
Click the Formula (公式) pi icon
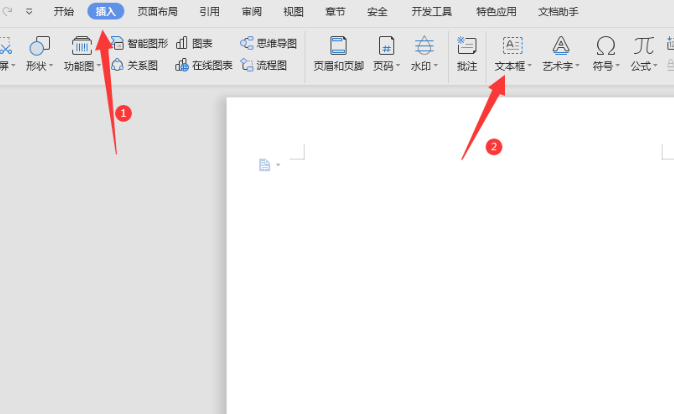tap(643, 46)
